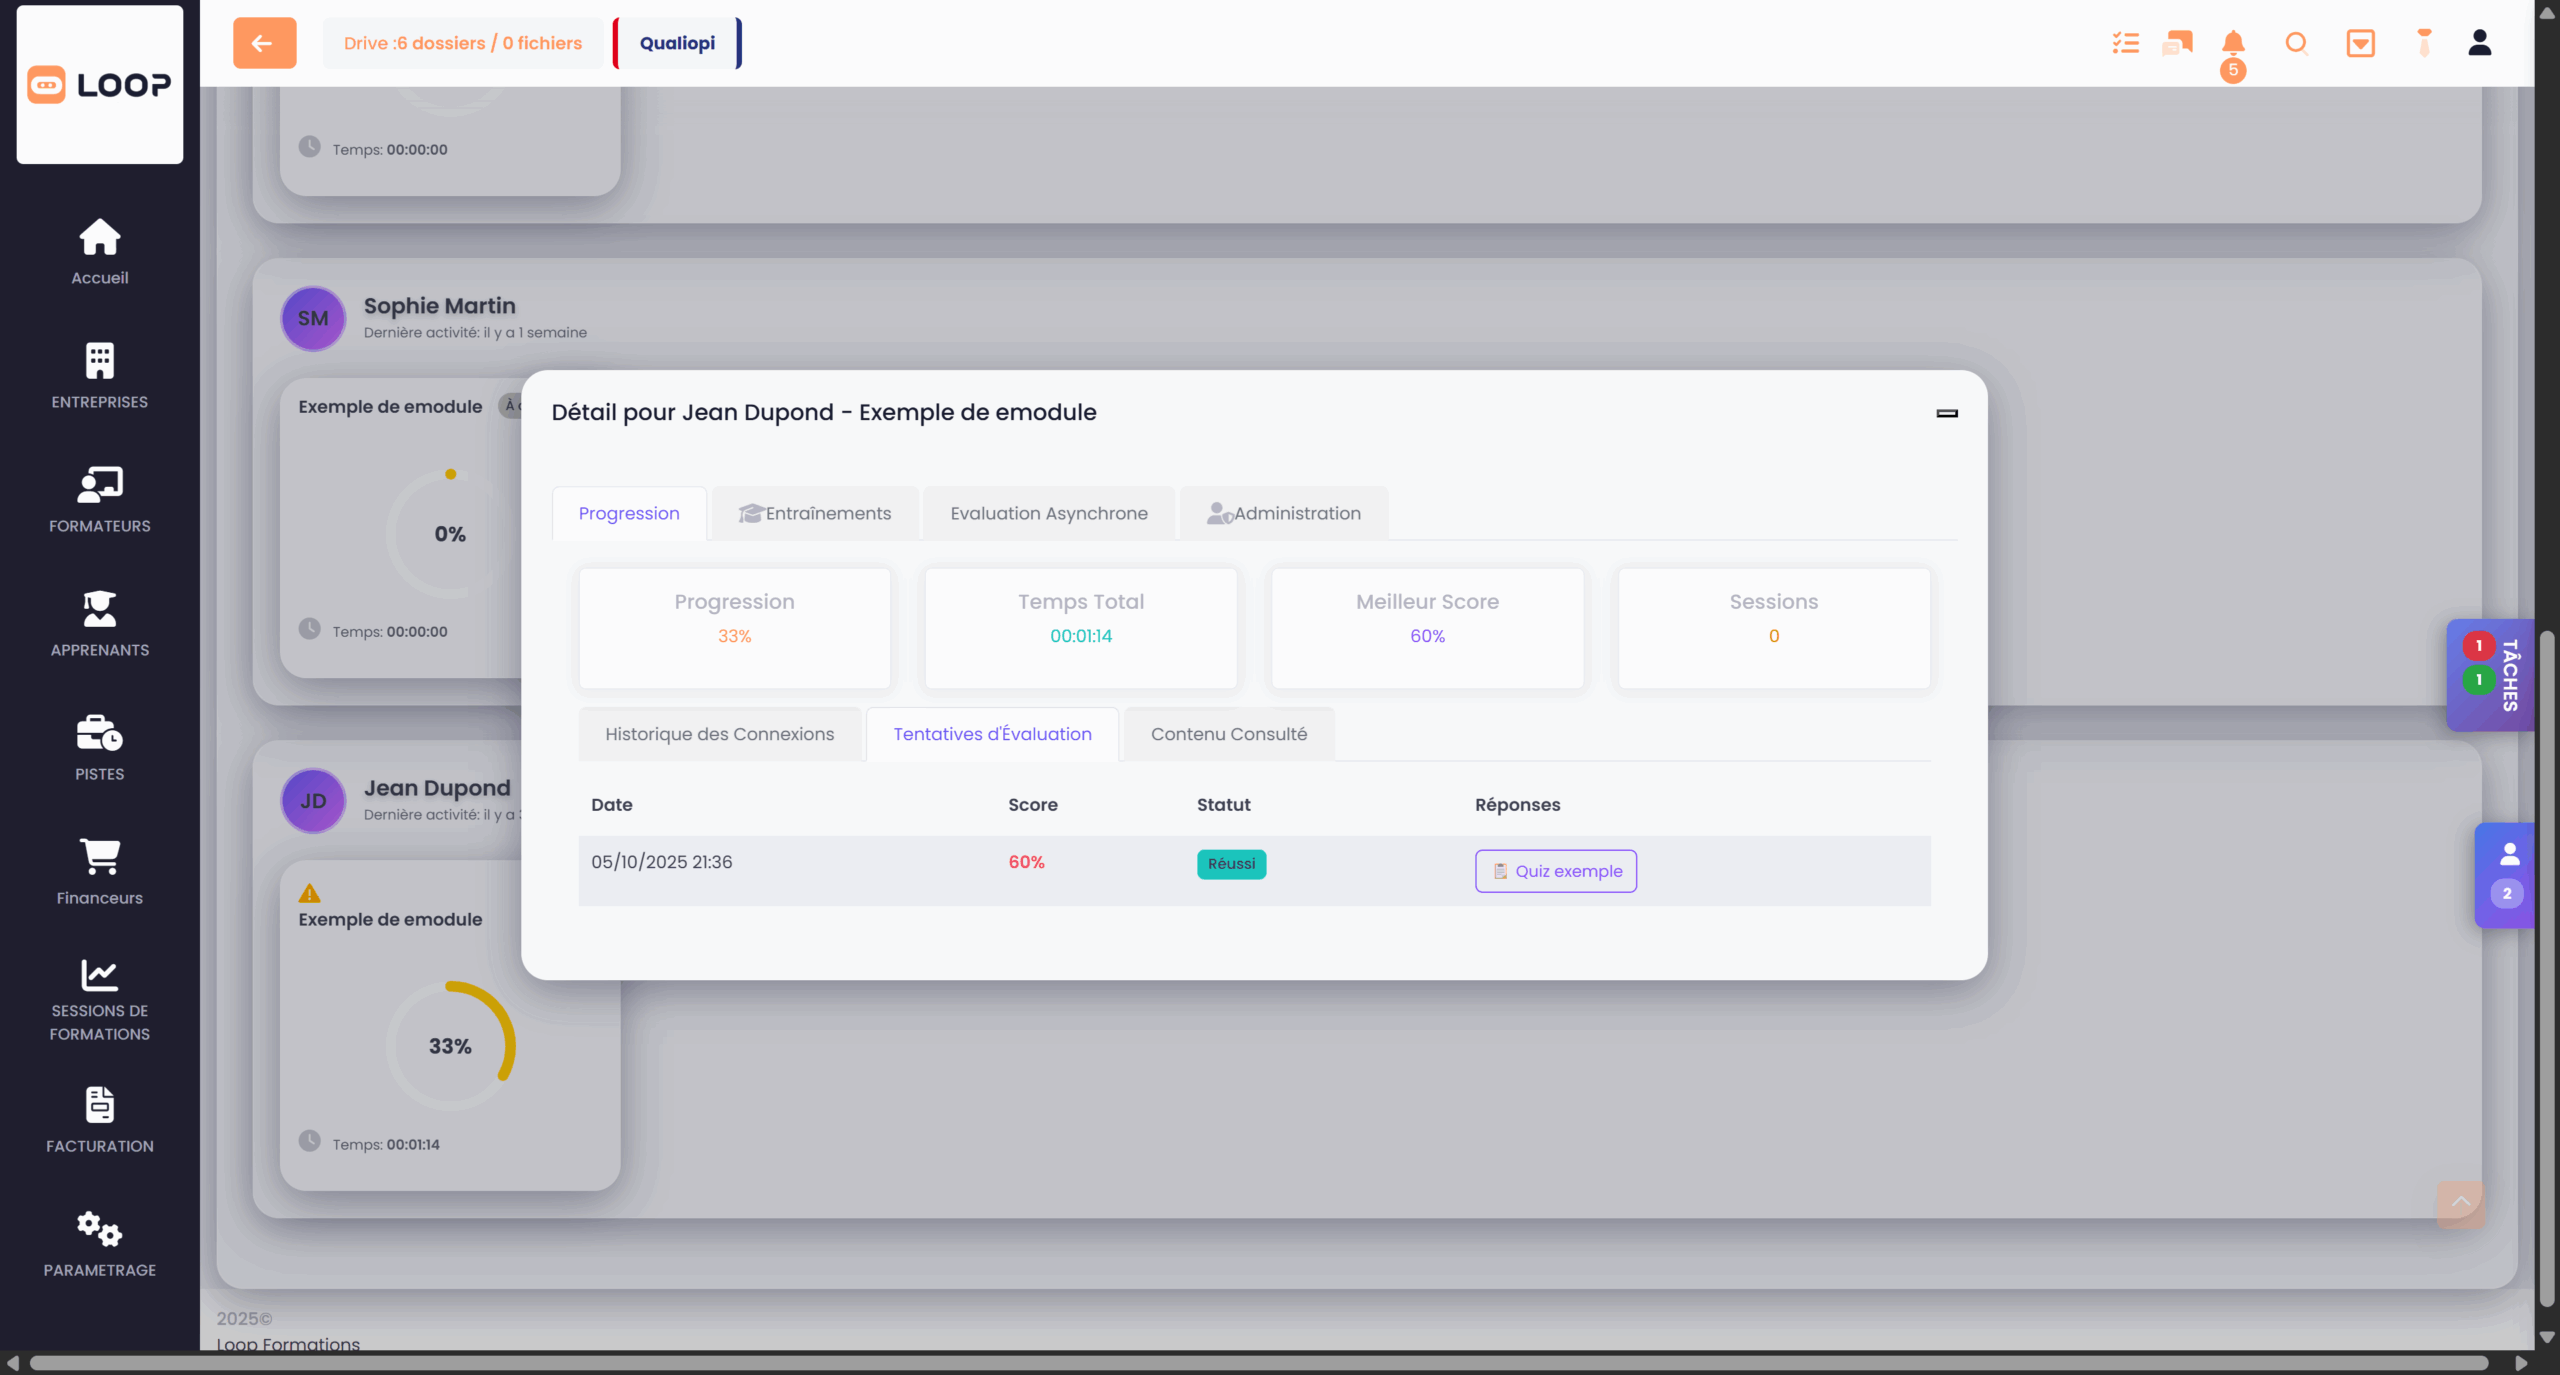Open the PARAMETRAGE gears icon
Viewport: 2560px width, 1375px height.
99,1243
